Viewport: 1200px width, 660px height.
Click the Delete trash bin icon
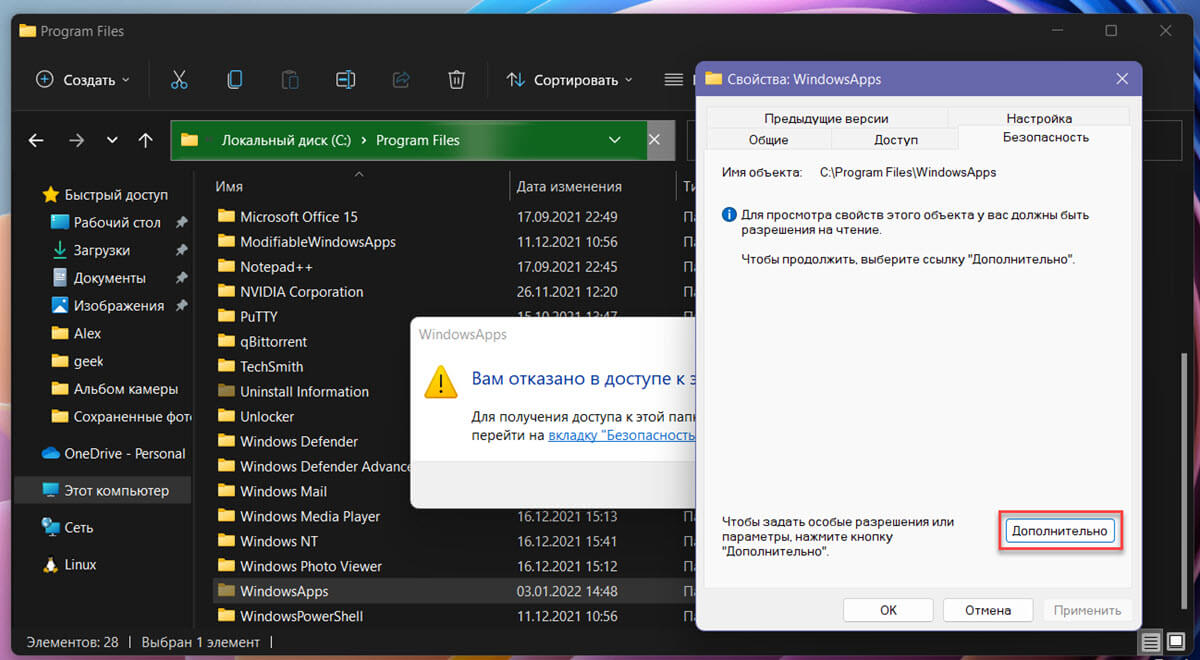(x=456, y=80)
